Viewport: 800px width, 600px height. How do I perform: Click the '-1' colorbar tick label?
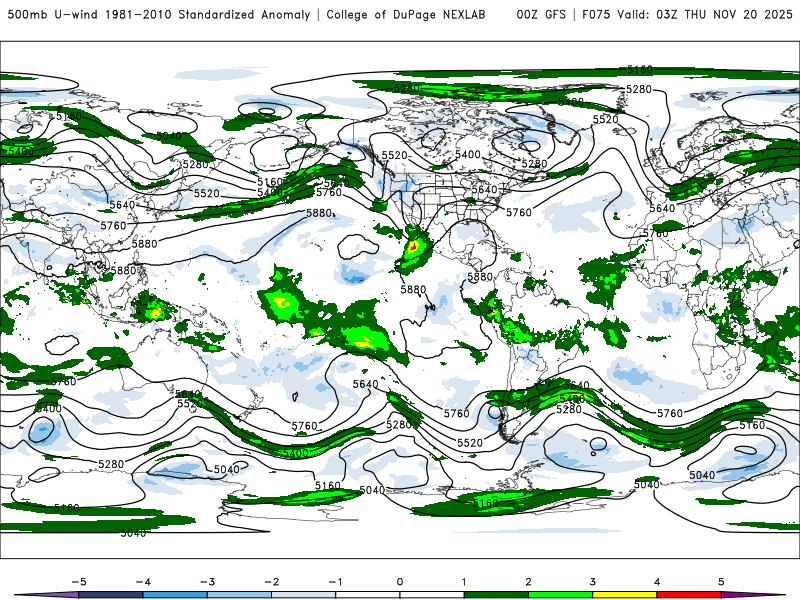pyautogui.click(x=335, y=582)
